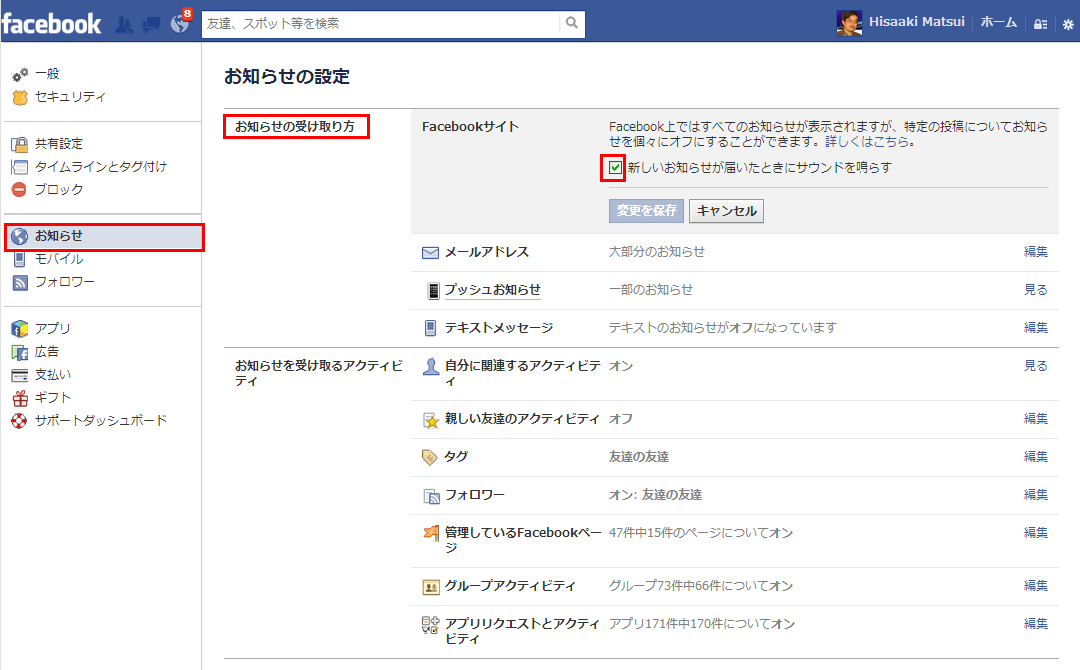
Task: Click the text グループ73件中66件についてオン
Action: (701, 585)
